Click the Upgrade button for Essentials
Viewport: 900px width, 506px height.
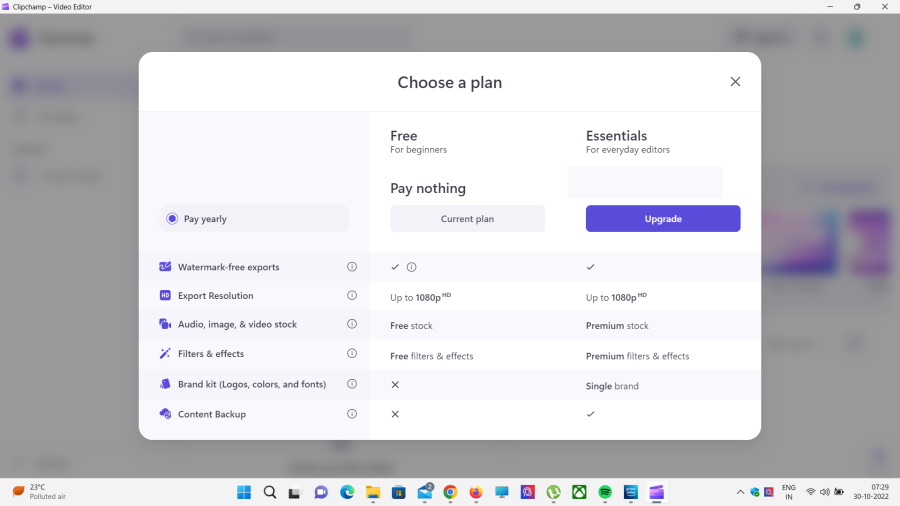tap(662, 219)
